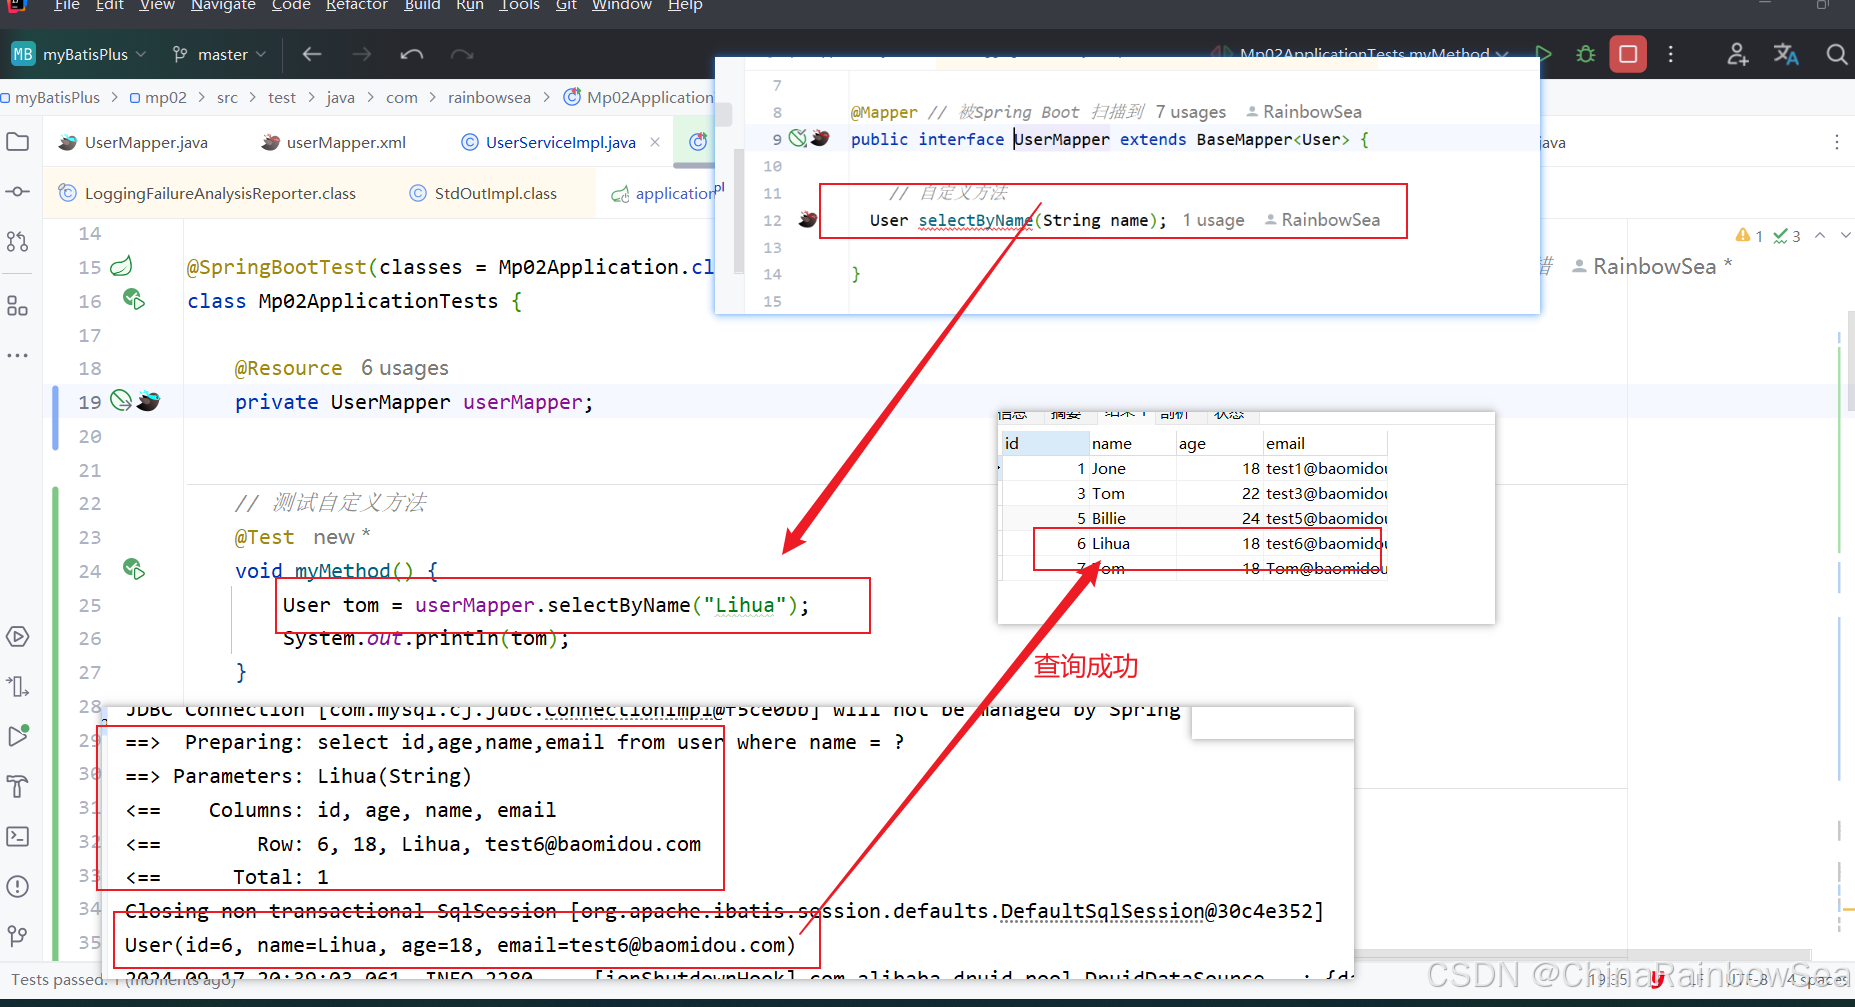This screenshot has width=1855, height=1007.
Task: Open the Structure tool window icon
Action: point(18,306)
